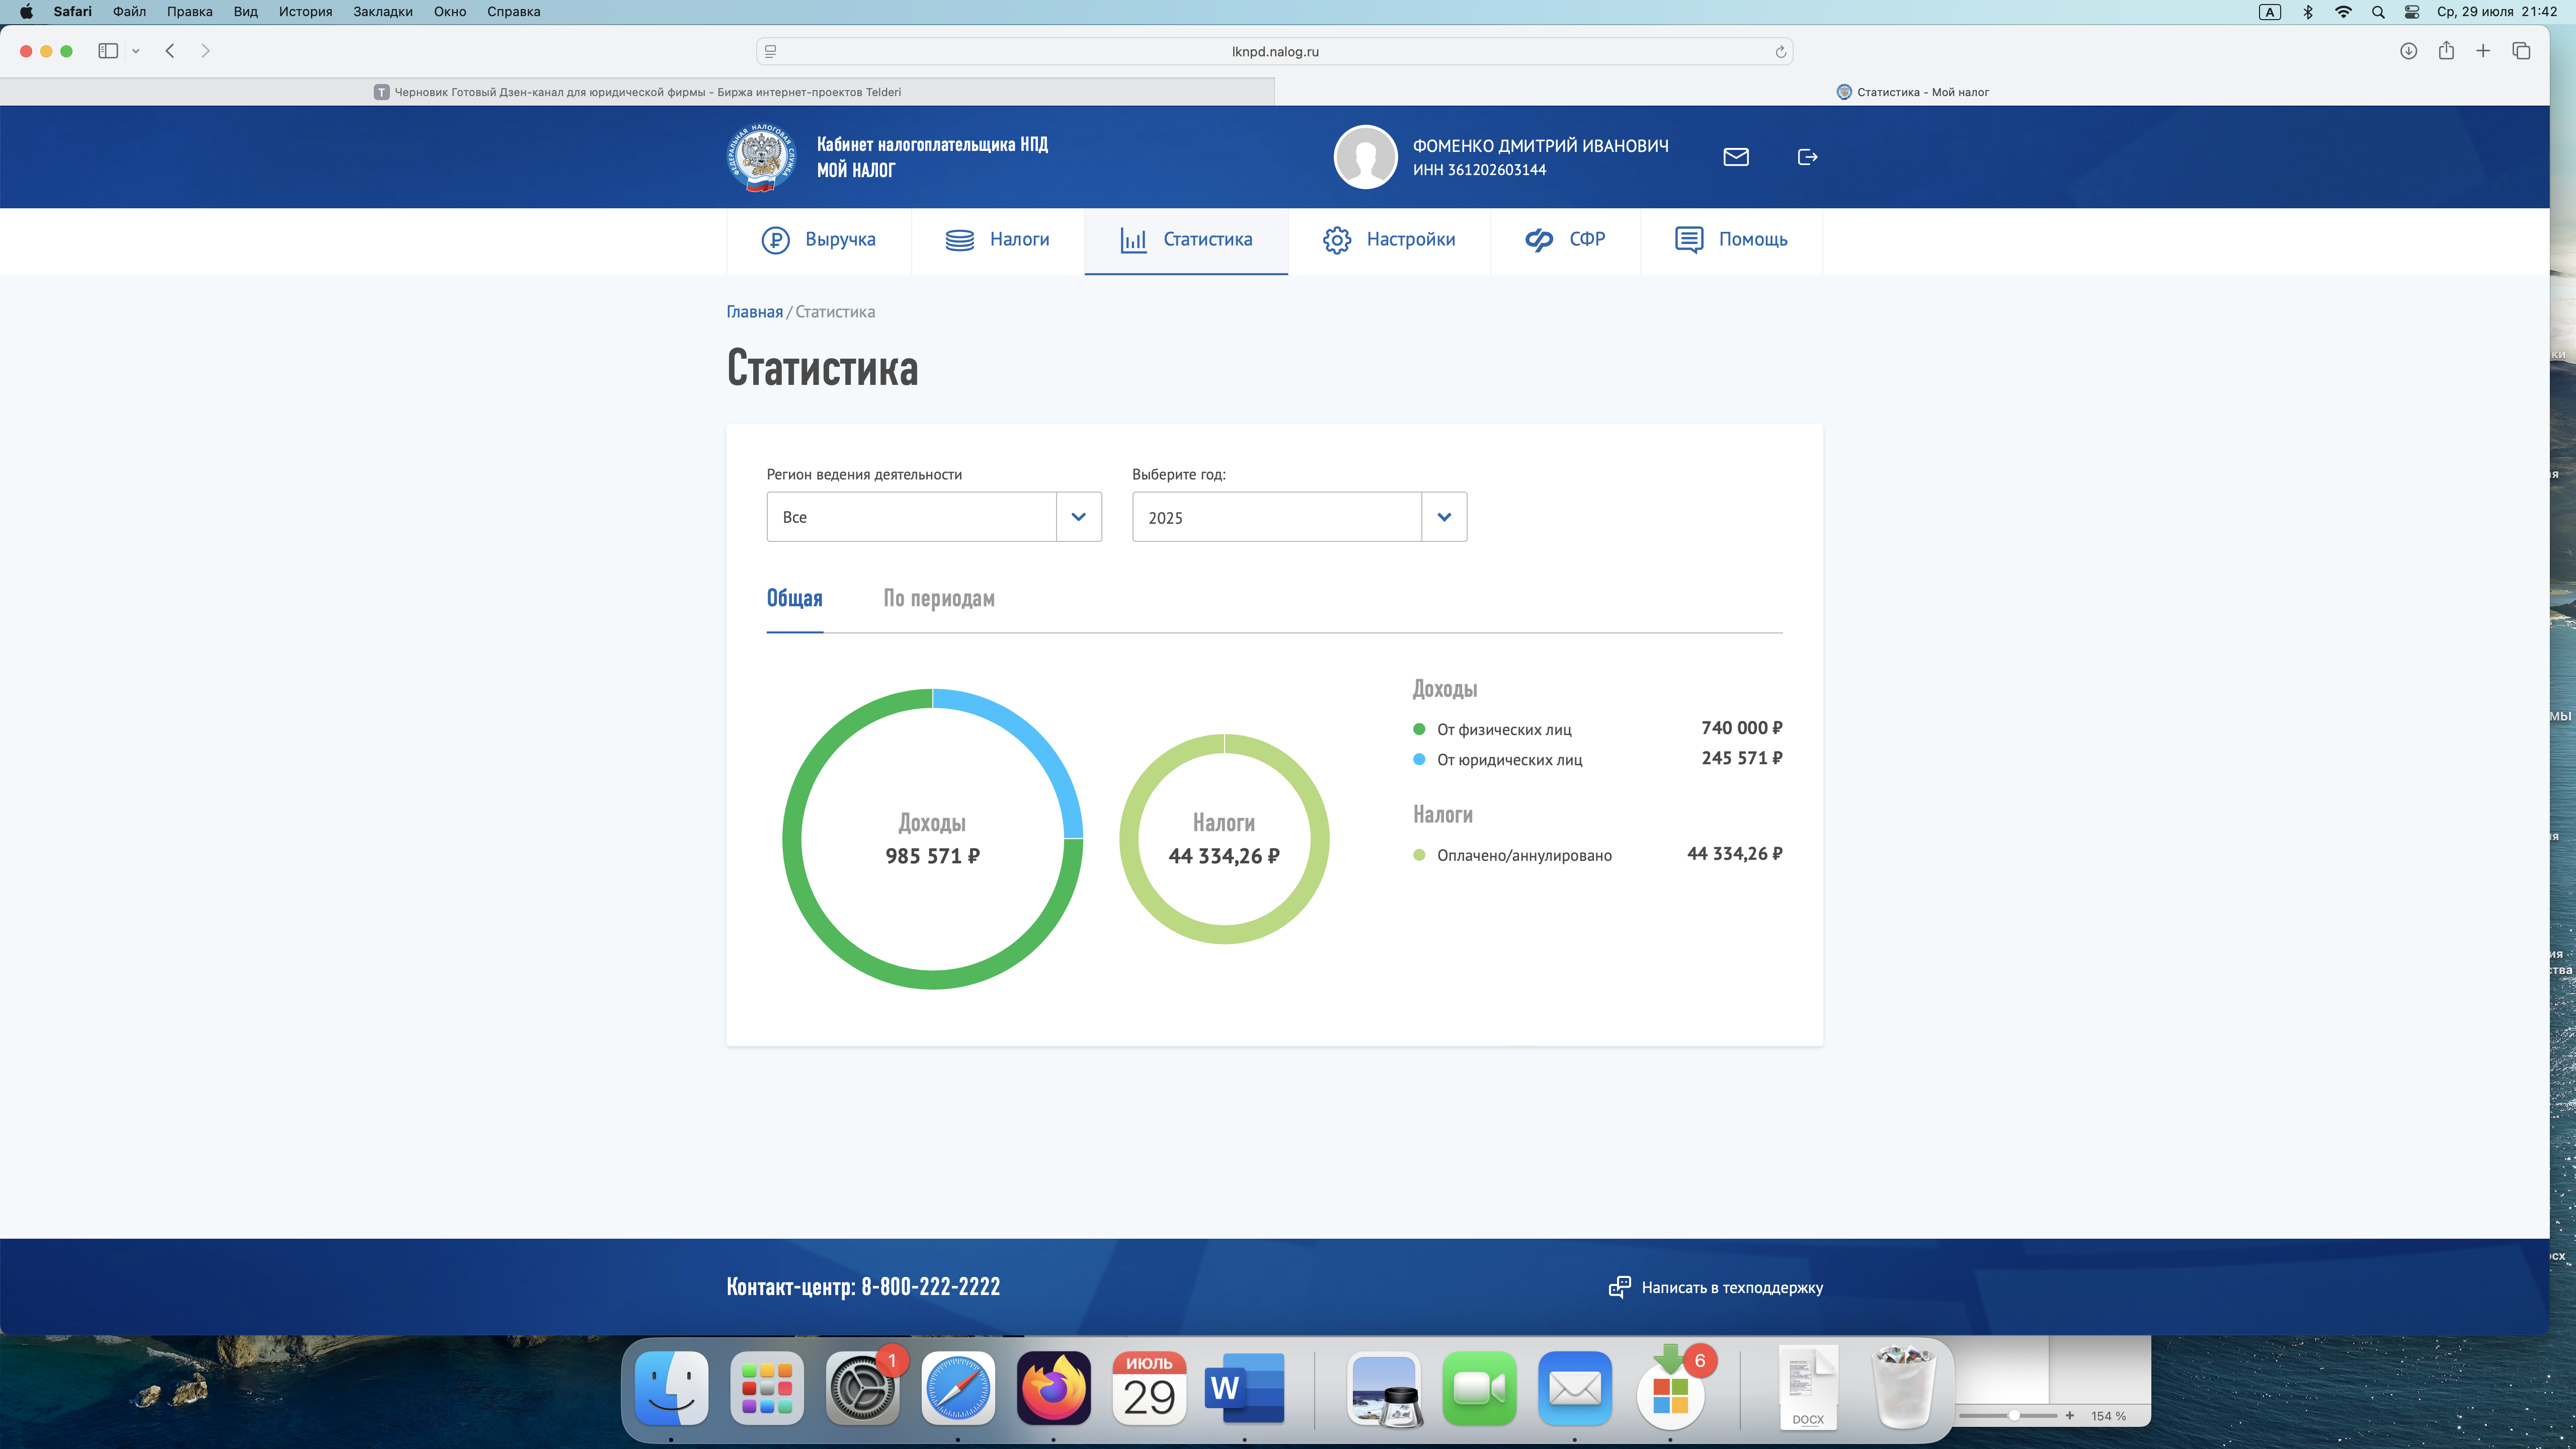Screen dimensions: 2576x1449
Task: Follow the Главная breadcrumb link
Action: (754, 312)
